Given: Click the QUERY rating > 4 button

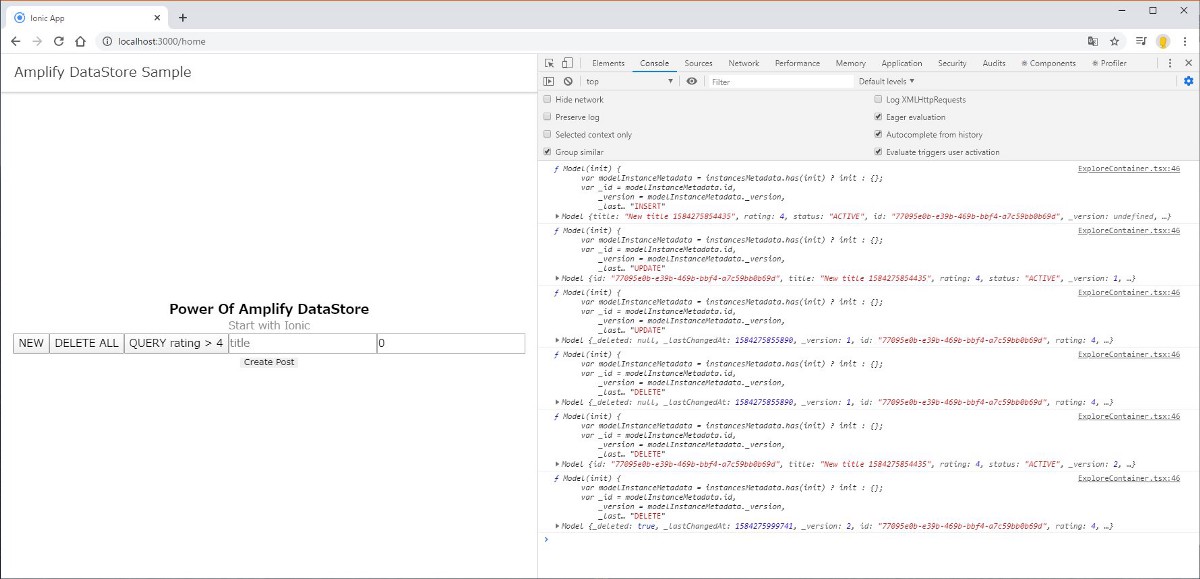Looking at the screenshot, I should 176,343.
